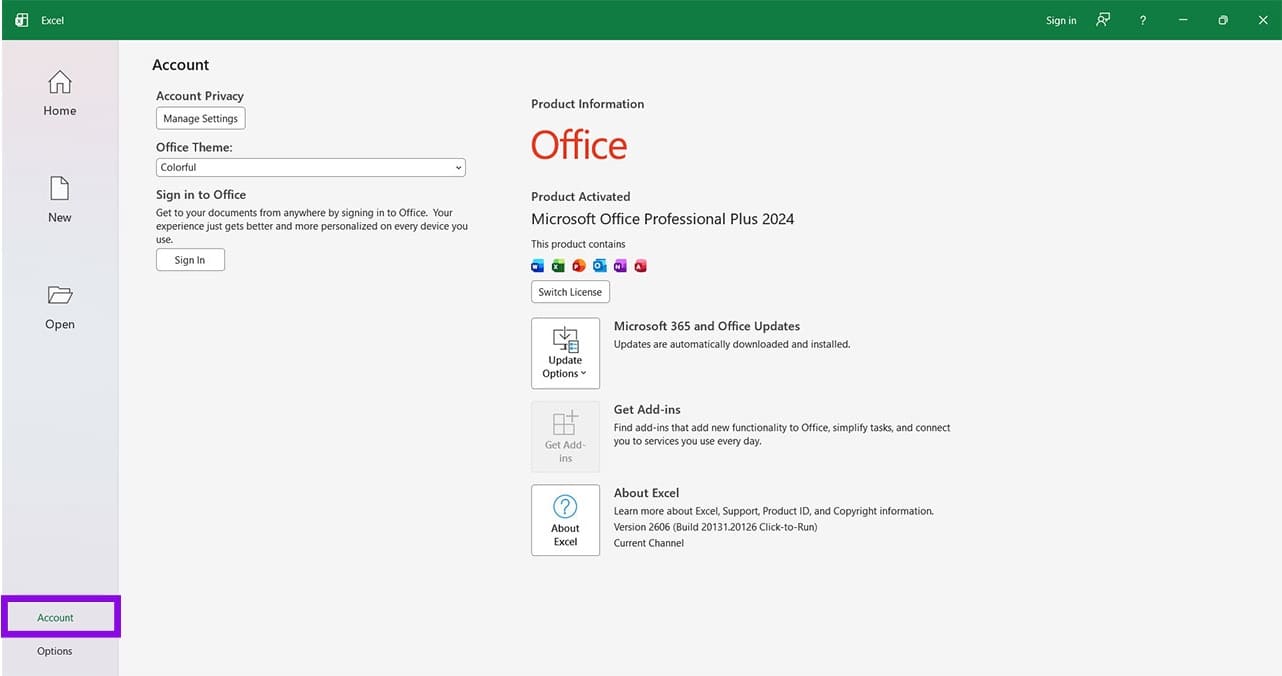The height and width of the screenshot is (676, 1282).
Task: Open the About Excel button
Action: tap(566, 520)
